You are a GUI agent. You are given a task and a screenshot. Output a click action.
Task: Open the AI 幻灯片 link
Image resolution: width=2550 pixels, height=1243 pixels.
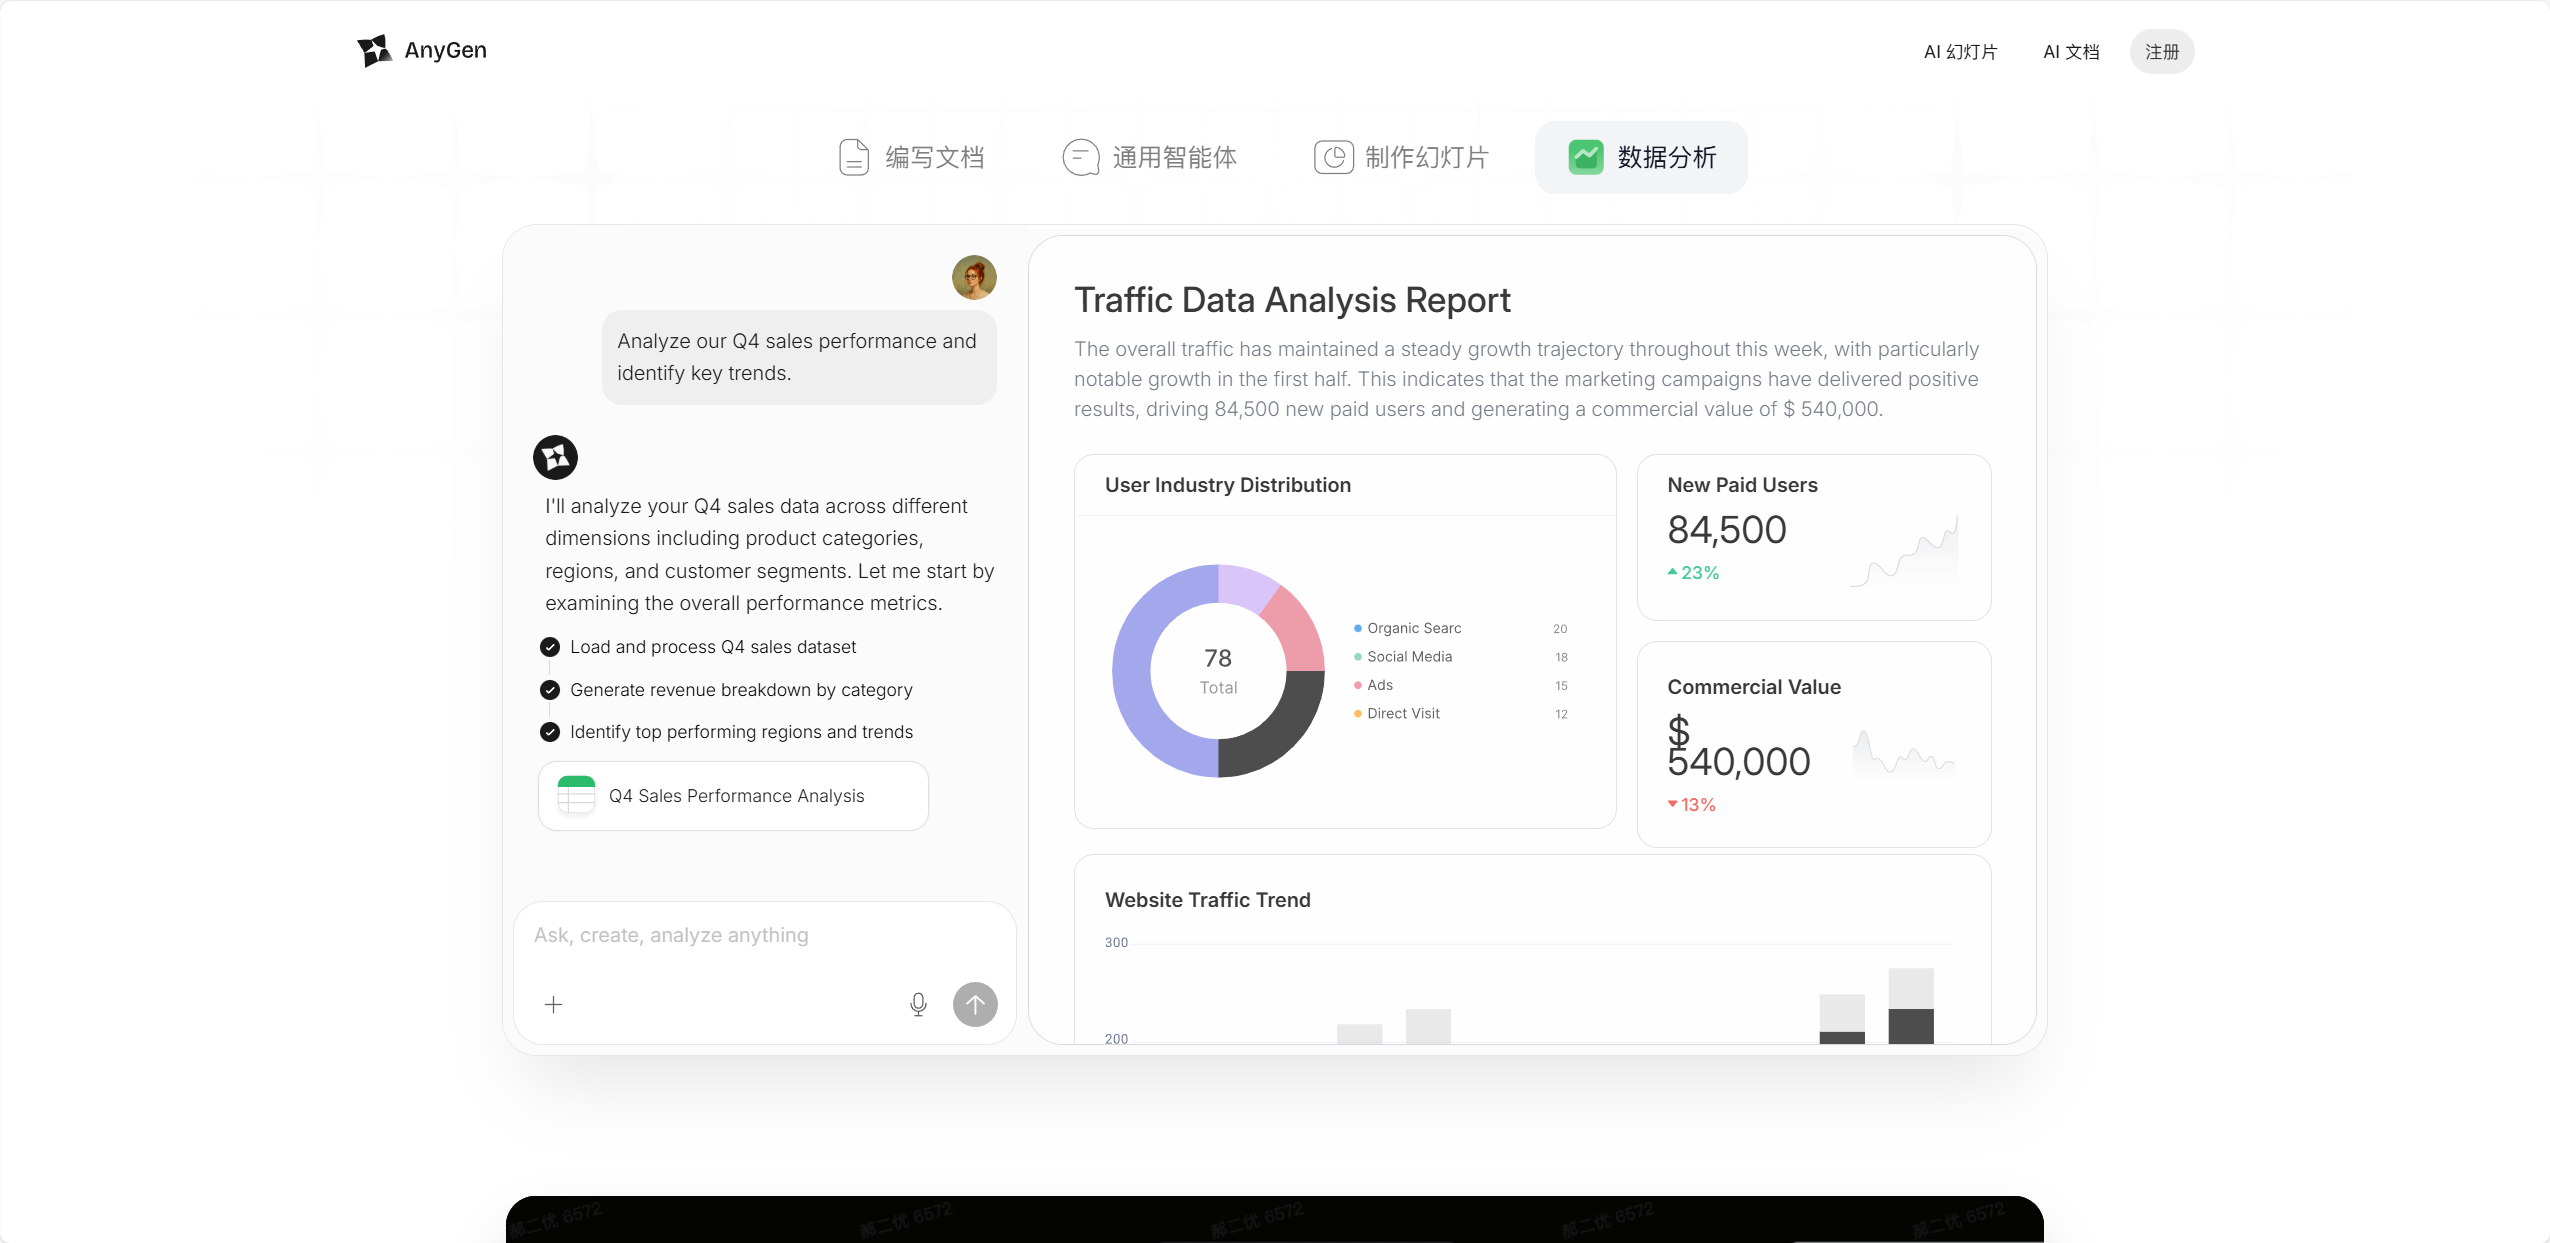pos(1960,52)
